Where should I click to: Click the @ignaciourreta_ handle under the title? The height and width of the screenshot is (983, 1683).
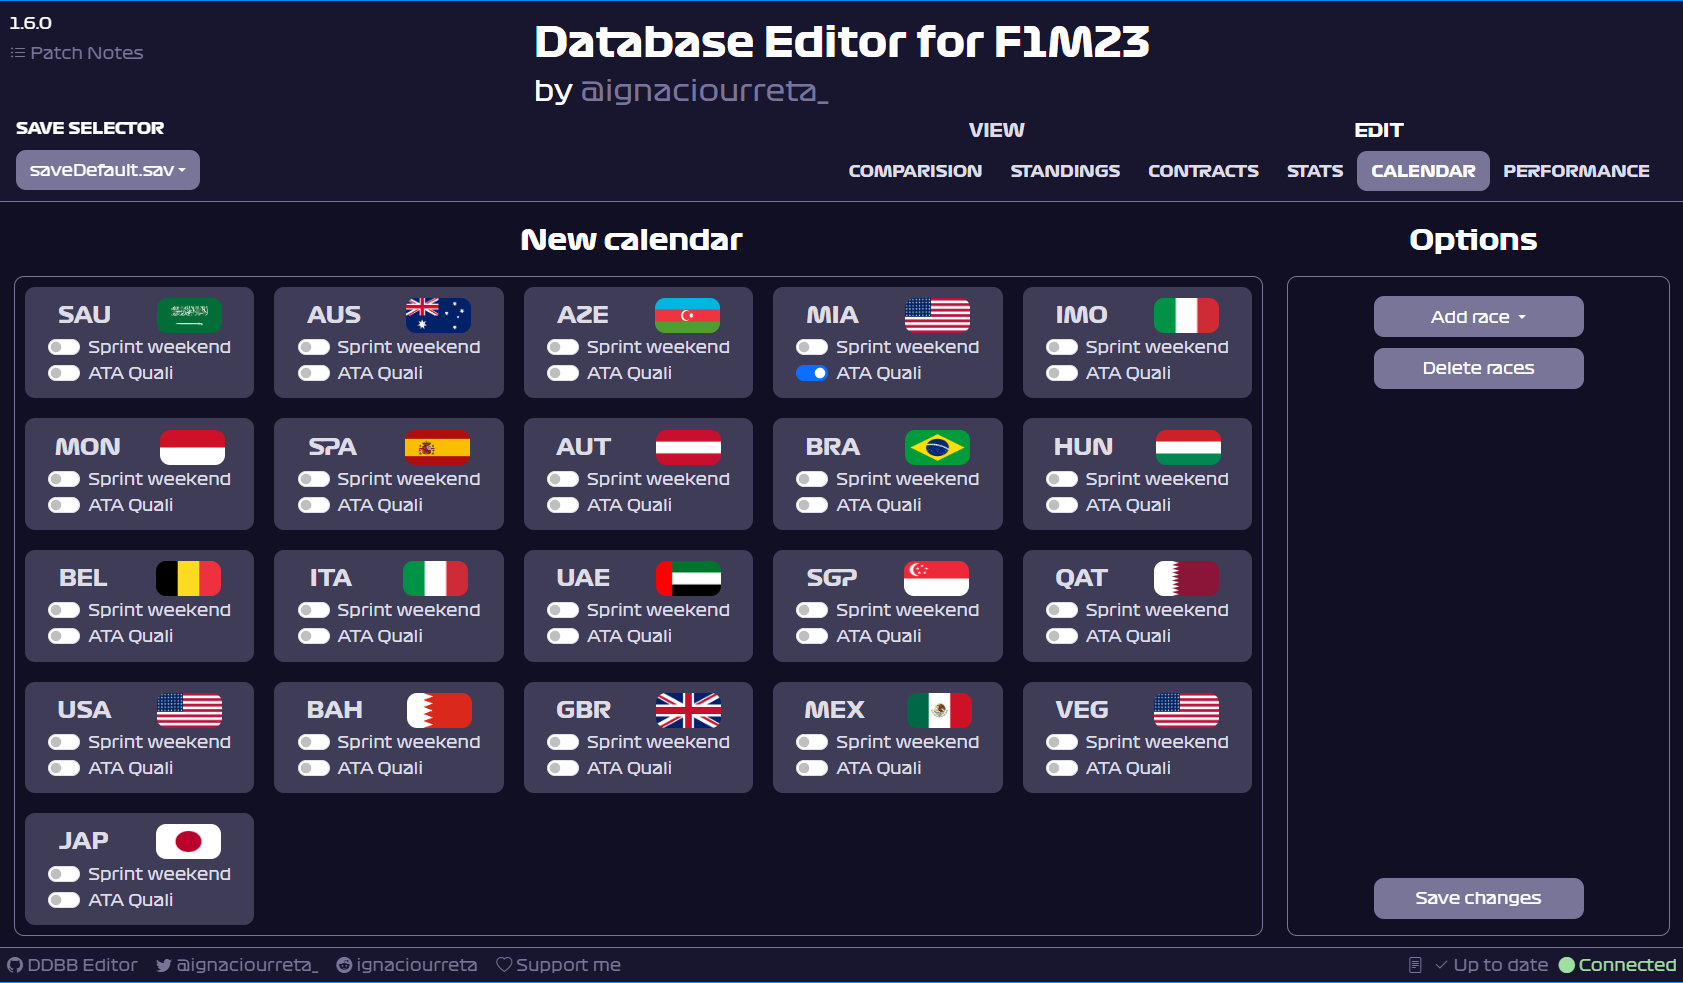(705, 91)
